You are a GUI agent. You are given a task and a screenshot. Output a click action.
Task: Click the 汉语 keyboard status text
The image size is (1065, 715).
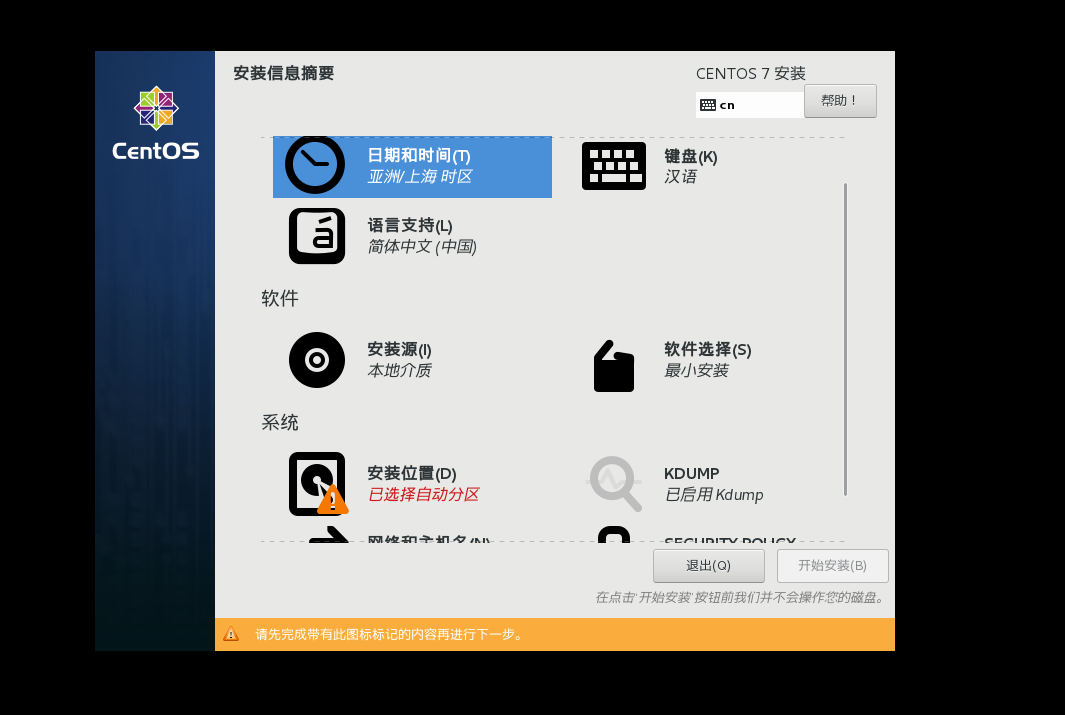pyautogui.click(x=681, y=177)
